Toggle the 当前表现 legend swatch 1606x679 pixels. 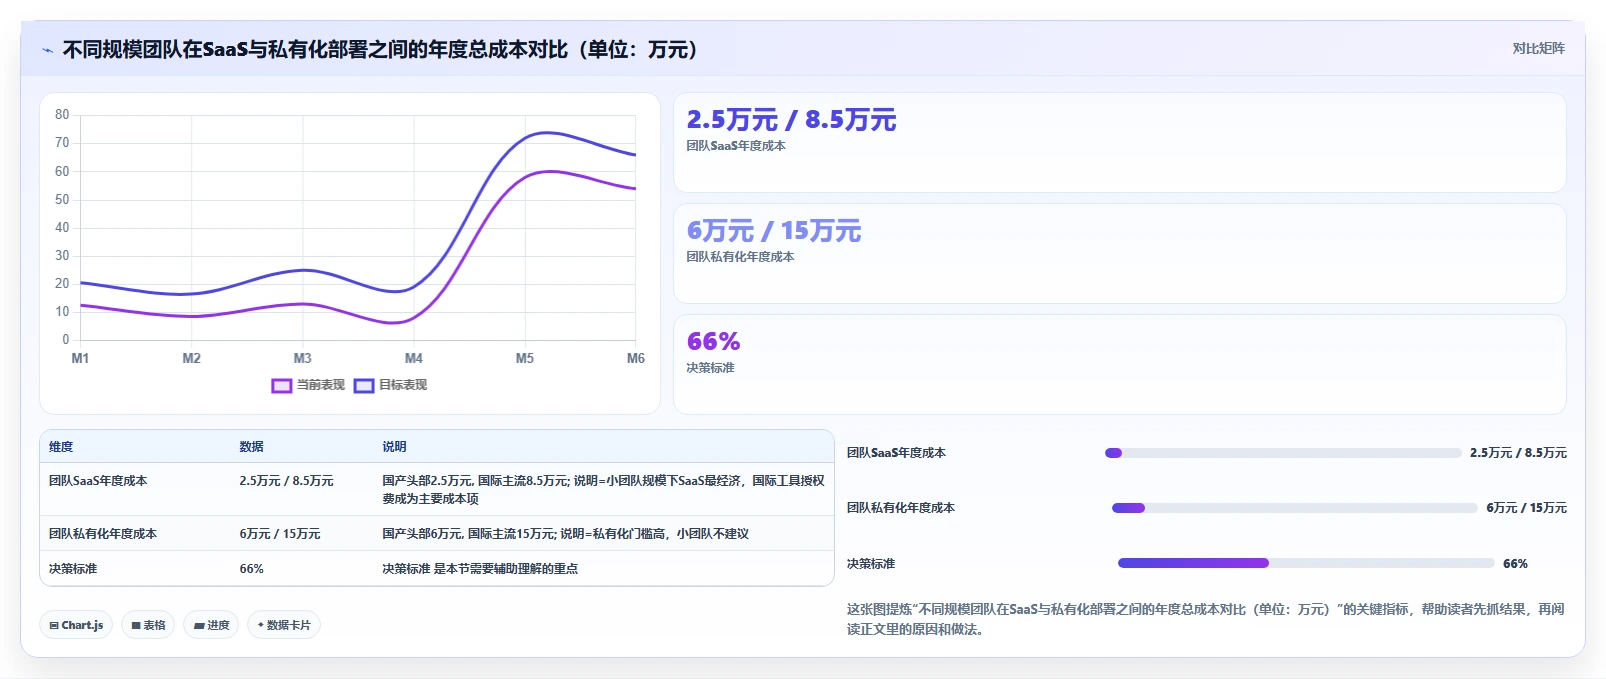point(282,385)
